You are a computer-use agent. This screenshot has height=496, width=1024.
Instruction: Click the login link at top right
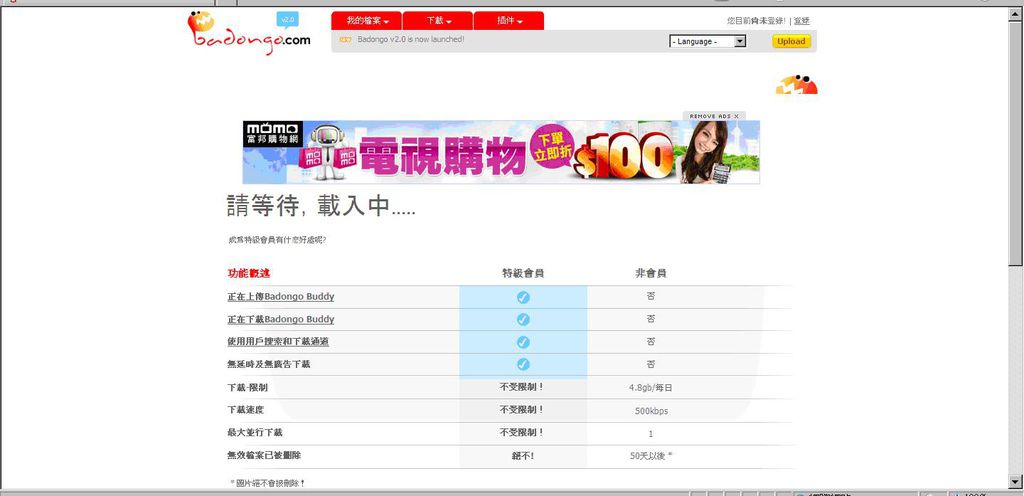click(801, 21)
